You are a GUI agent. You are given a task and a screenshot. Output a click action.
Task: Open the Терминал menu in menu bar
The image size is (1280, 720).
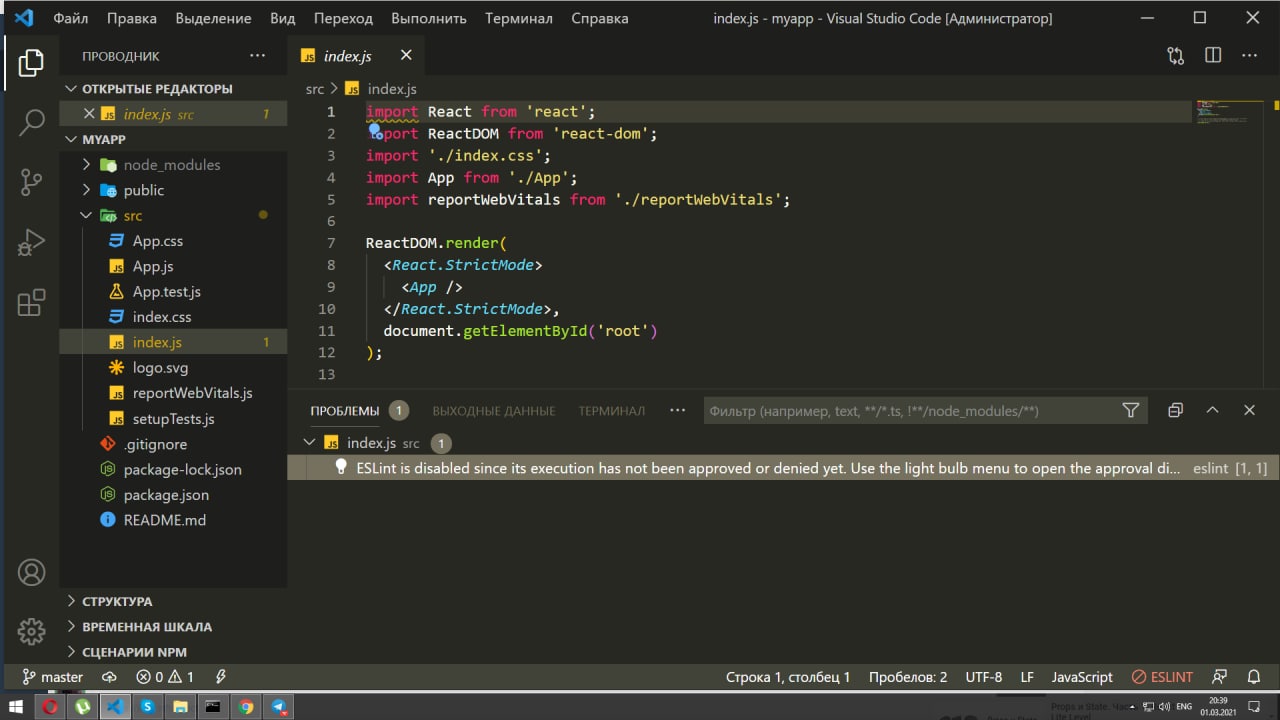coord(518,18)
